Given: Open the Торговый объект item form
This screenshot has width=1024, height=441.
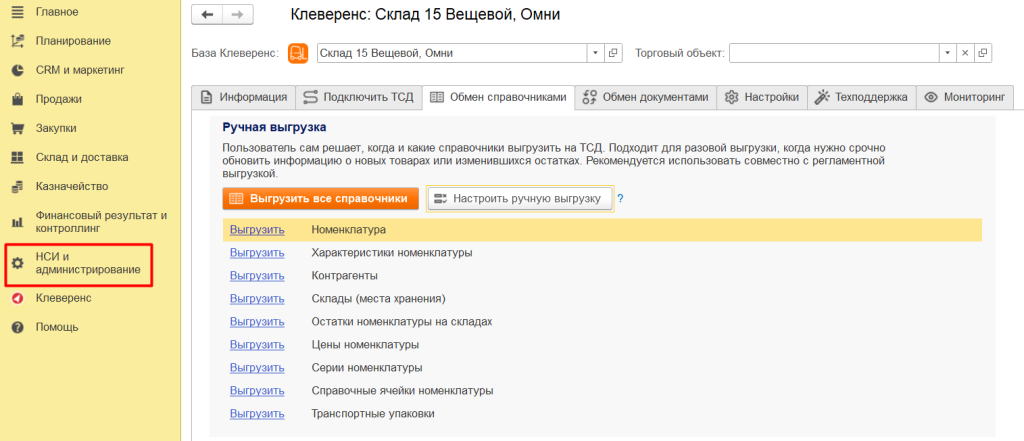Looking at the screenshot, I should 983,54.
